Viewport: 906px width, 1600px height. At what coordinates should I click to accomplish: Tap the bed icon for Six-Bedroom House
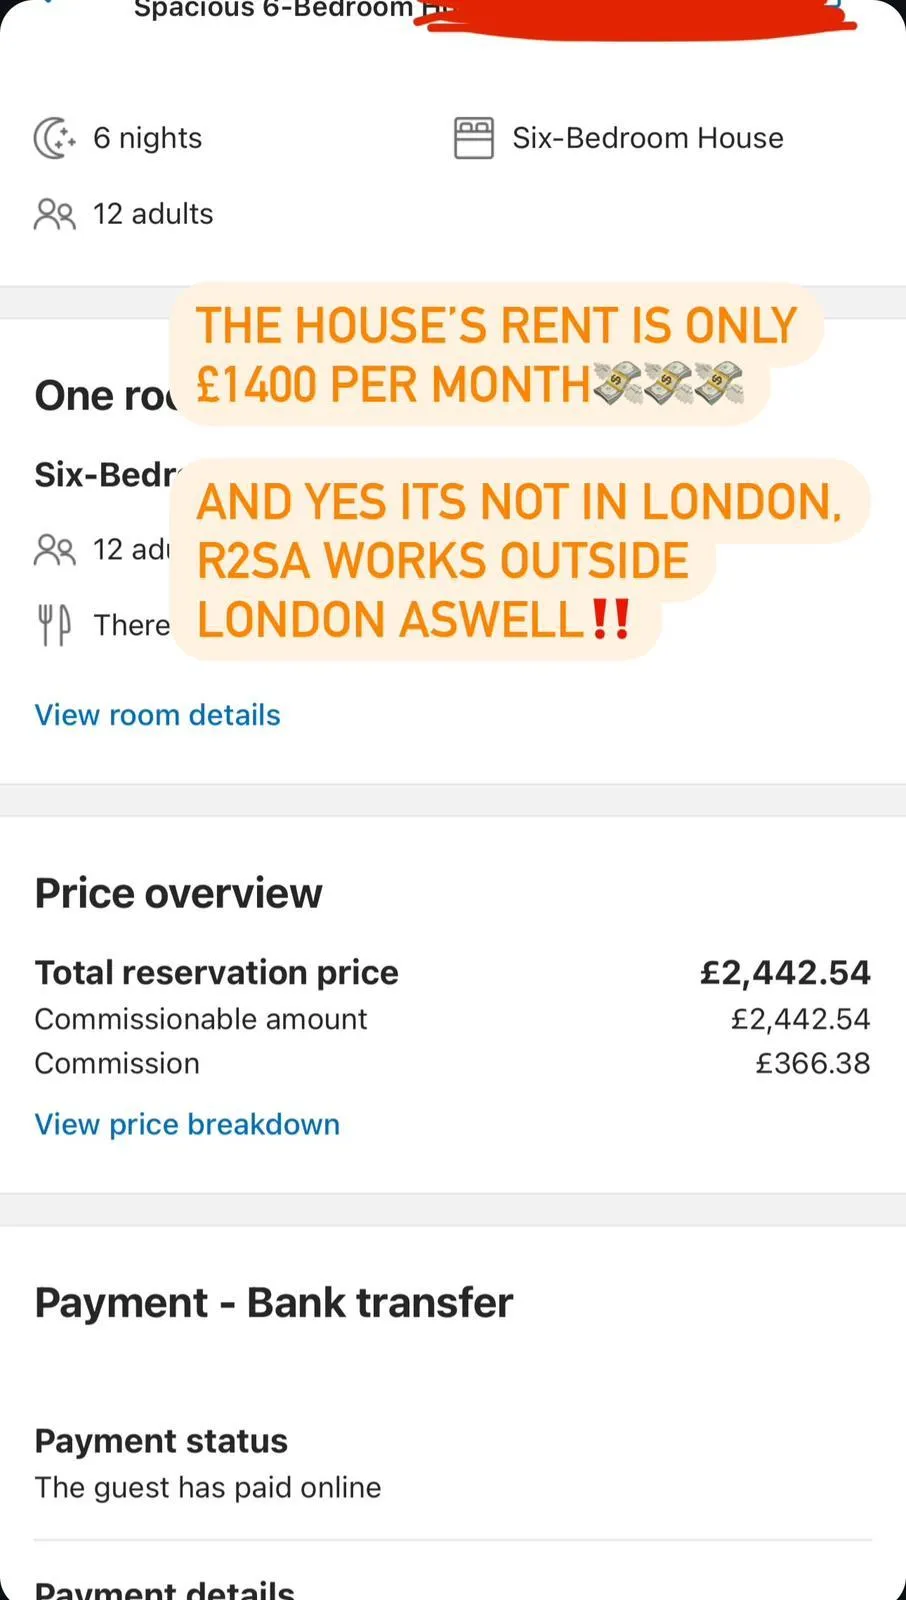click(474, 138)
